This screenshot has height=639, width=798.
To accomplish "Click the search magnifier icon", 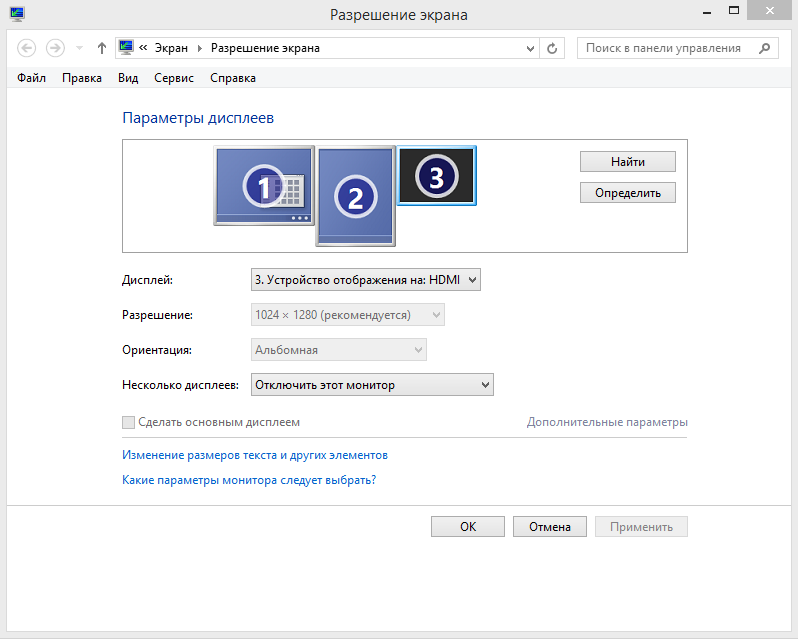I will coord(764,48).
